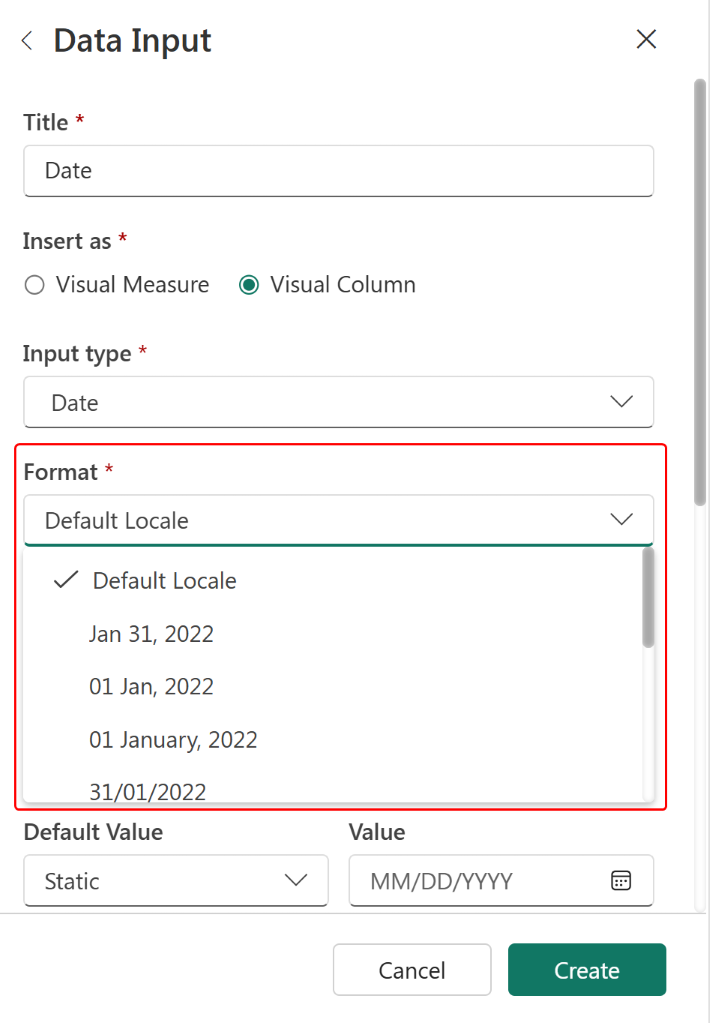710x1023 pixels.
Task: Click the MM/DD/YYYY value input field
Action: (501, 881)
